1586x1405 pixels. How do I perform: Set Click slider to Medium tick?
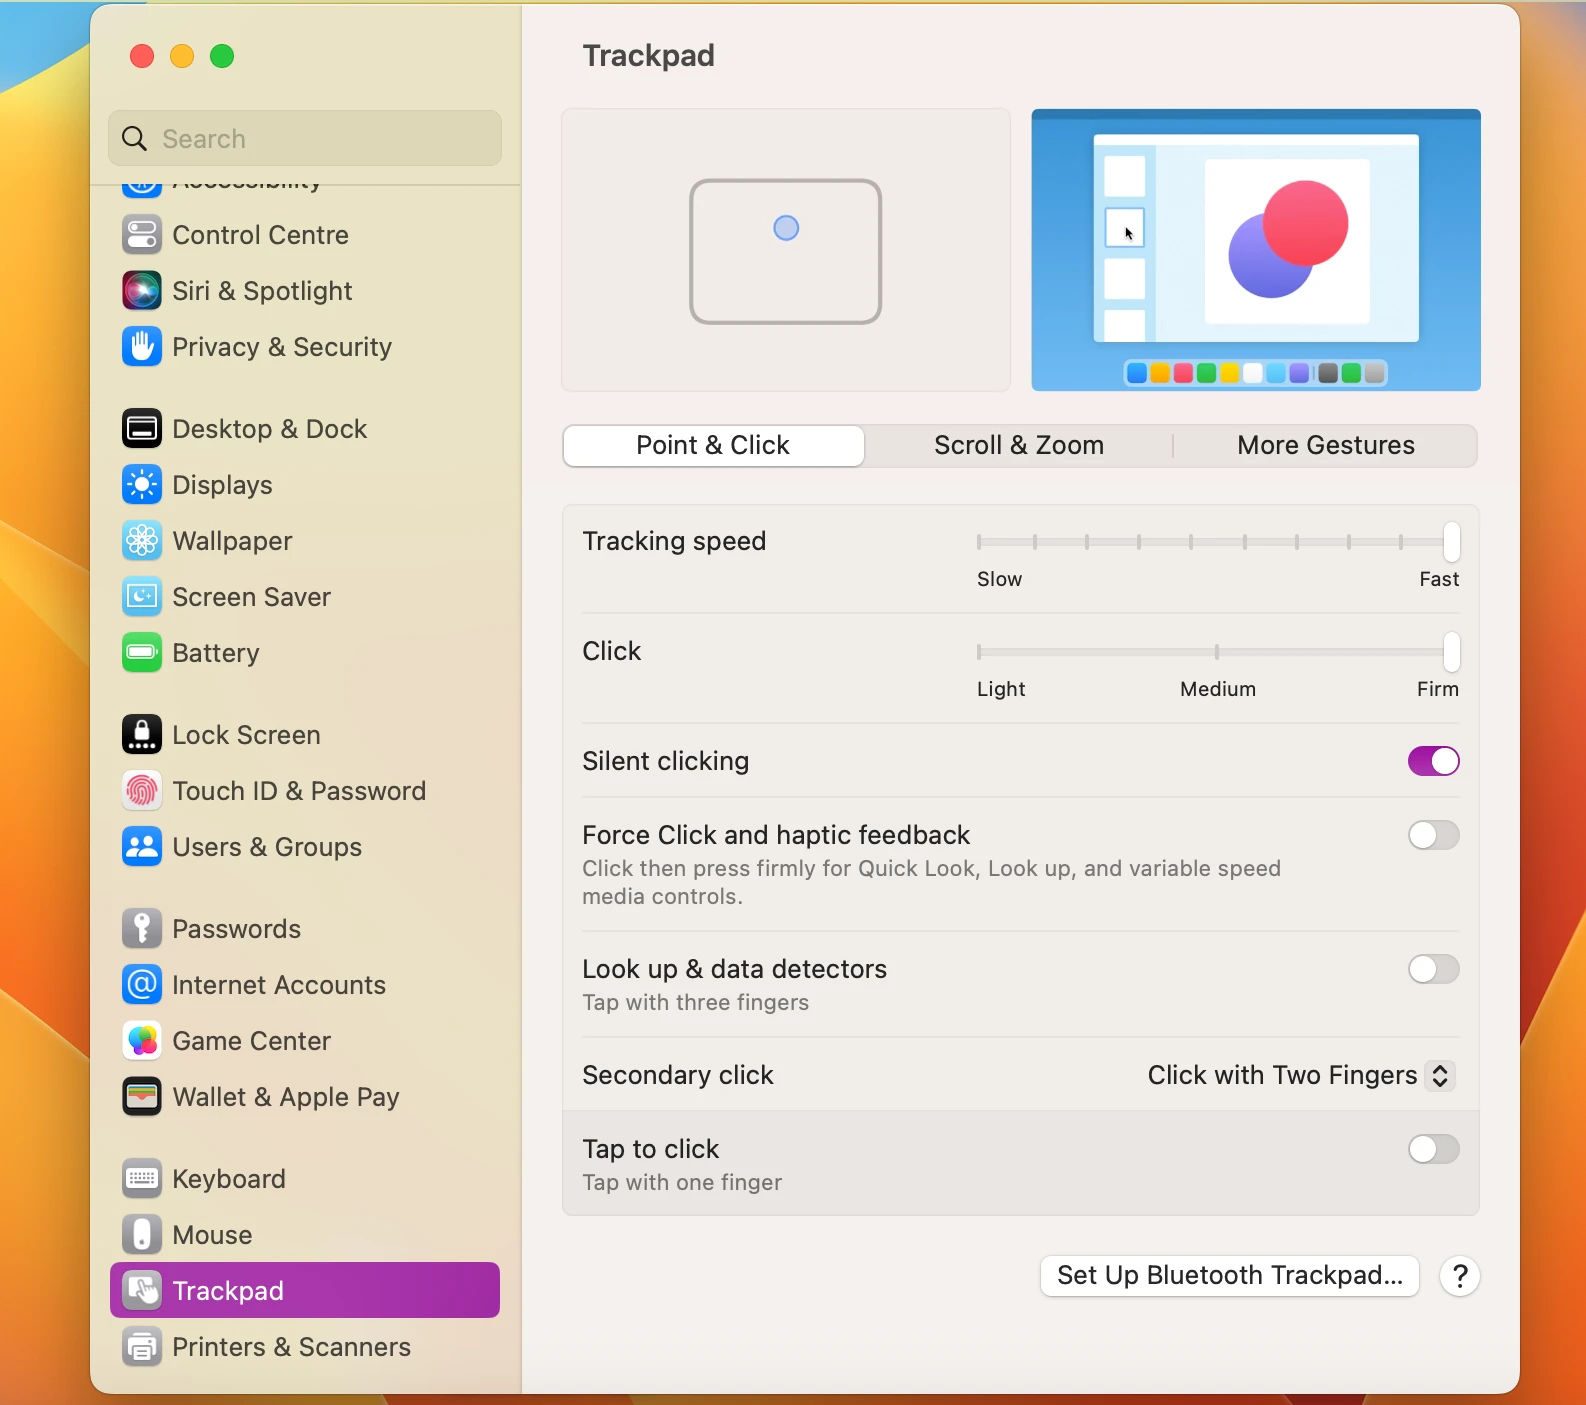pyautogui.click(x=1217, y=652)
